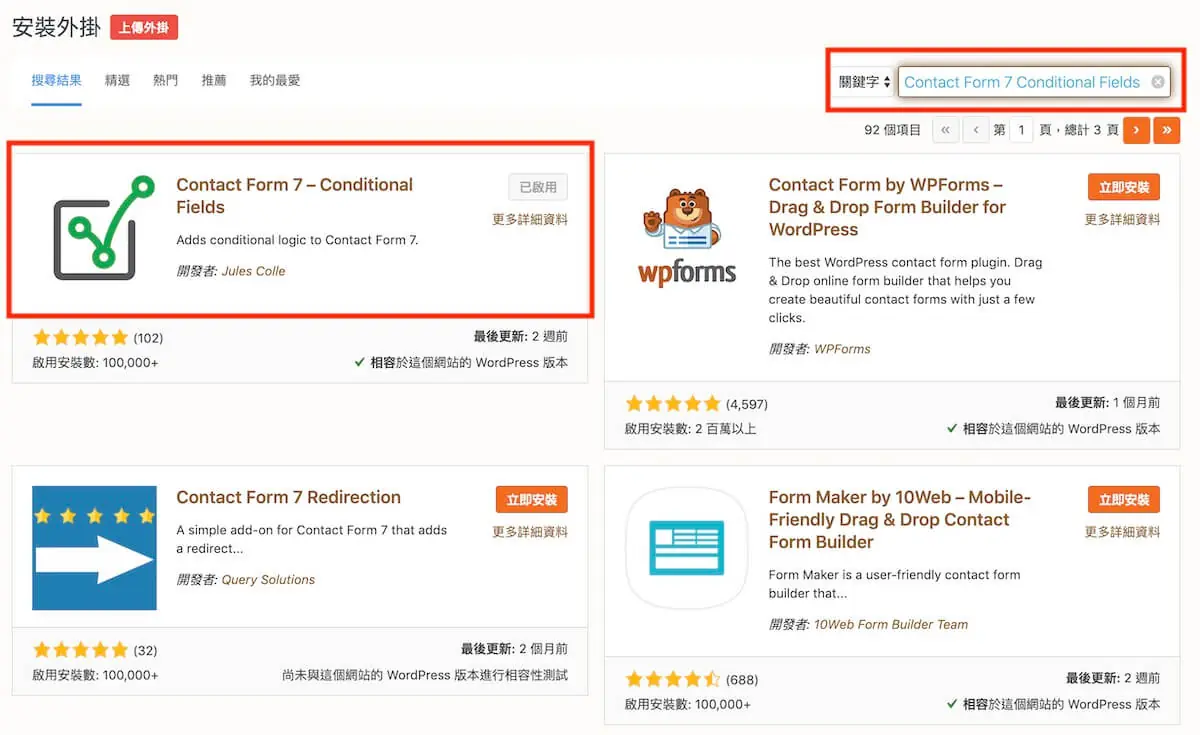
Task: Click developer link Jules Colle
Action: 253,271
